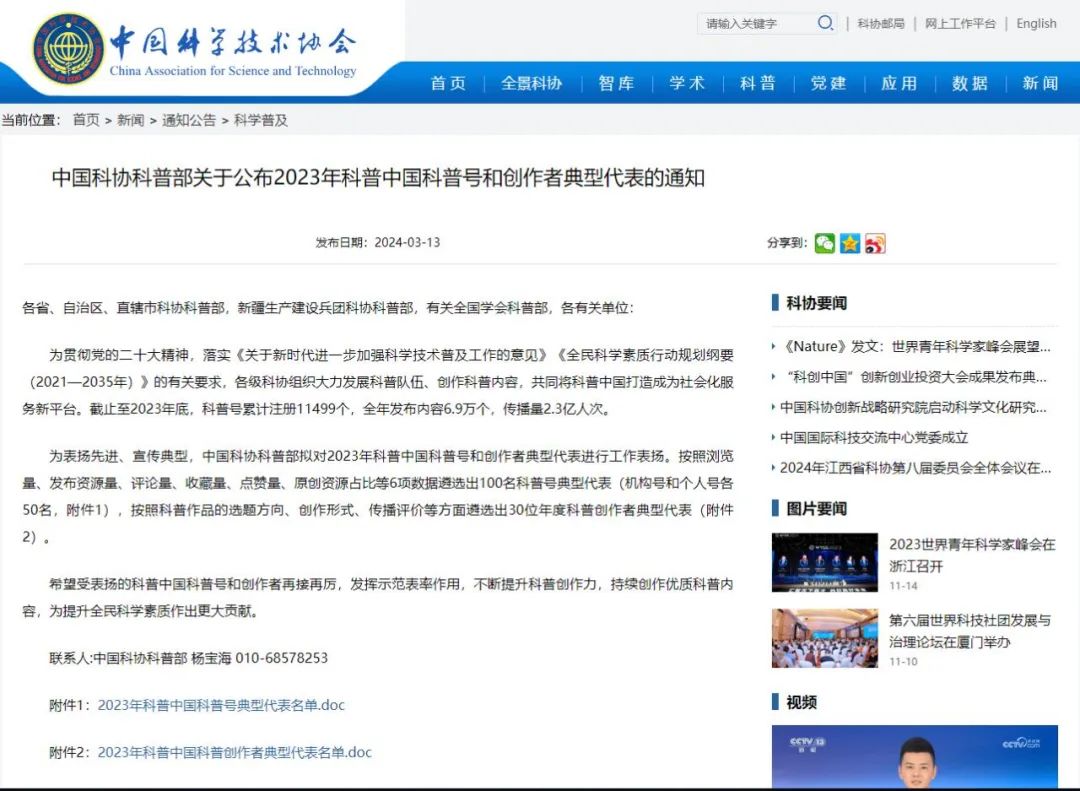Share the article to Weibo
Screen dimensions: 1080x791
tap(875, 243)
